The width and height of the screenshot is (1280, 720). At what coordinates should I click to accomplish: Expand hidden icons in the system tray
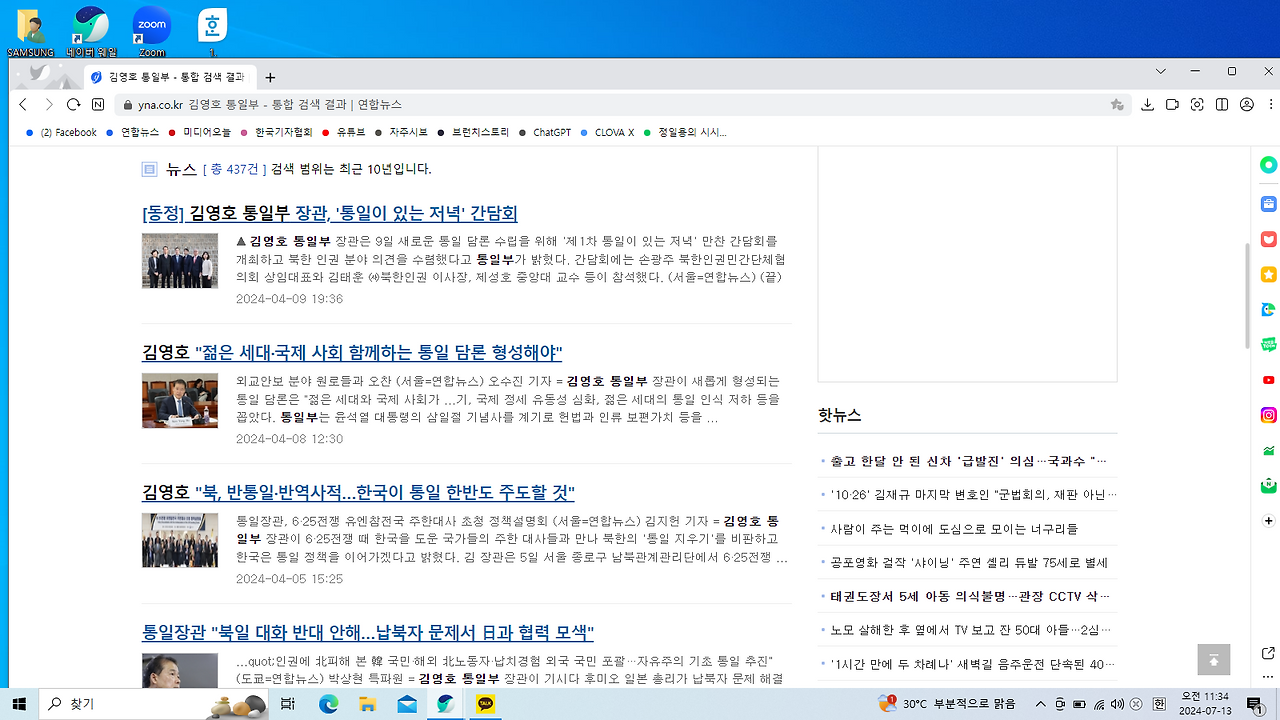pos(1041,706)
